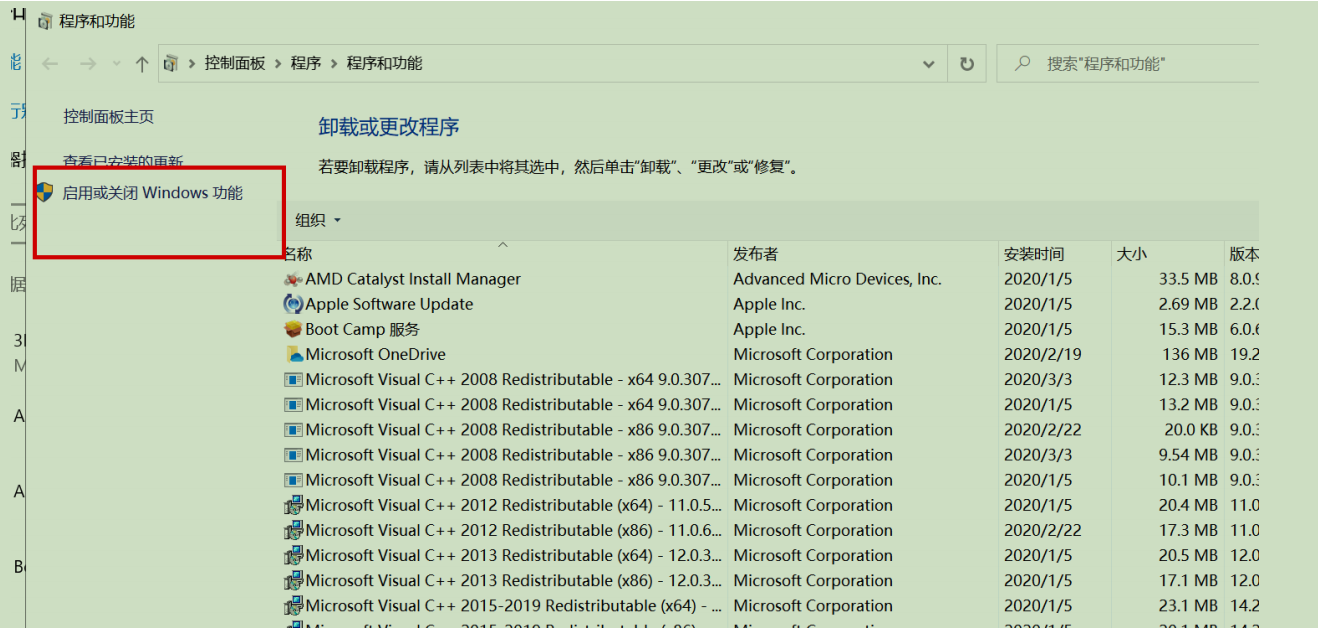Select Visual C++ 2013 Redistributable (x64) entry name
Image resolution: width=1318 pixels, height=628 pixels.
pyautogui.click(x=514, y=555)
